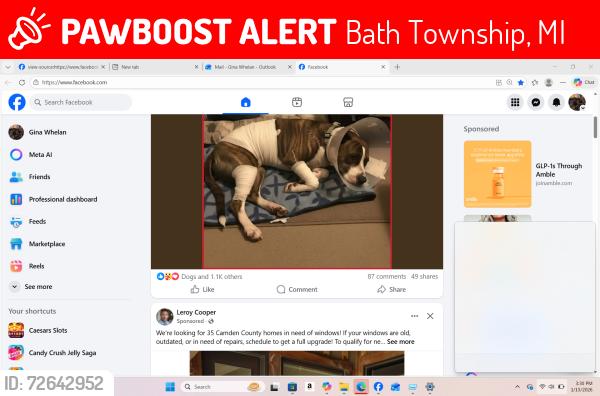Open the 49 shares link
The image size is (600, 396).
pyautogui.click(x=424, y=276)
